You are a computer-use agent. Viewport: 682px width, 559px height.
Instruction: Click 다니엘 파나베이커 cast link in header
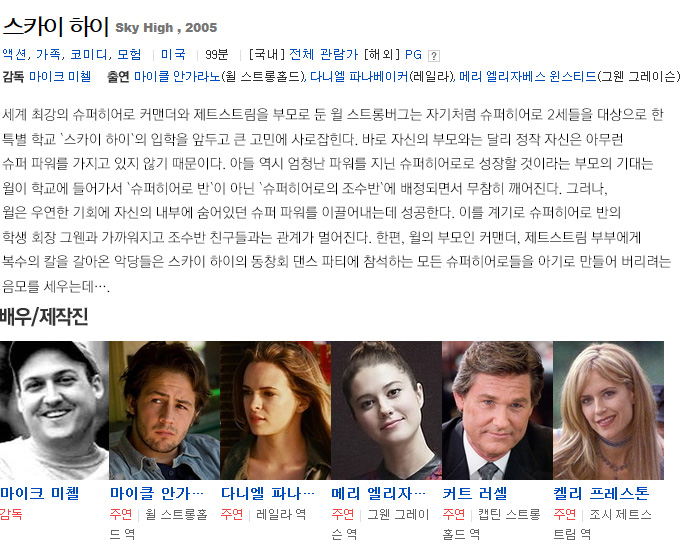[359, 77]
